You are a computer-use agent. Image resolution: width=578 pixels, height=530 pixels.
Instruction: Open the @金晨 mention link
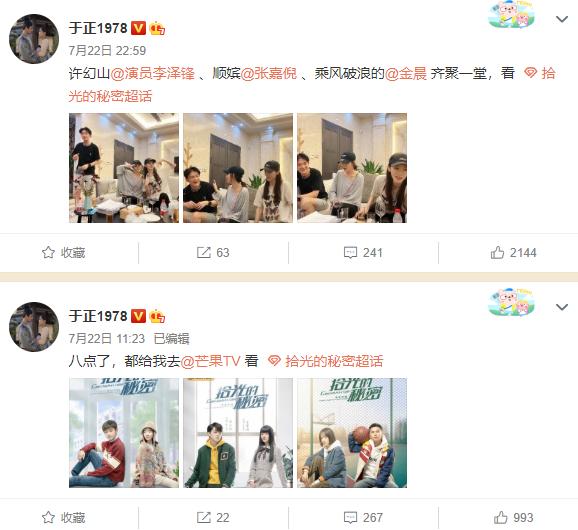coord(406,73)
